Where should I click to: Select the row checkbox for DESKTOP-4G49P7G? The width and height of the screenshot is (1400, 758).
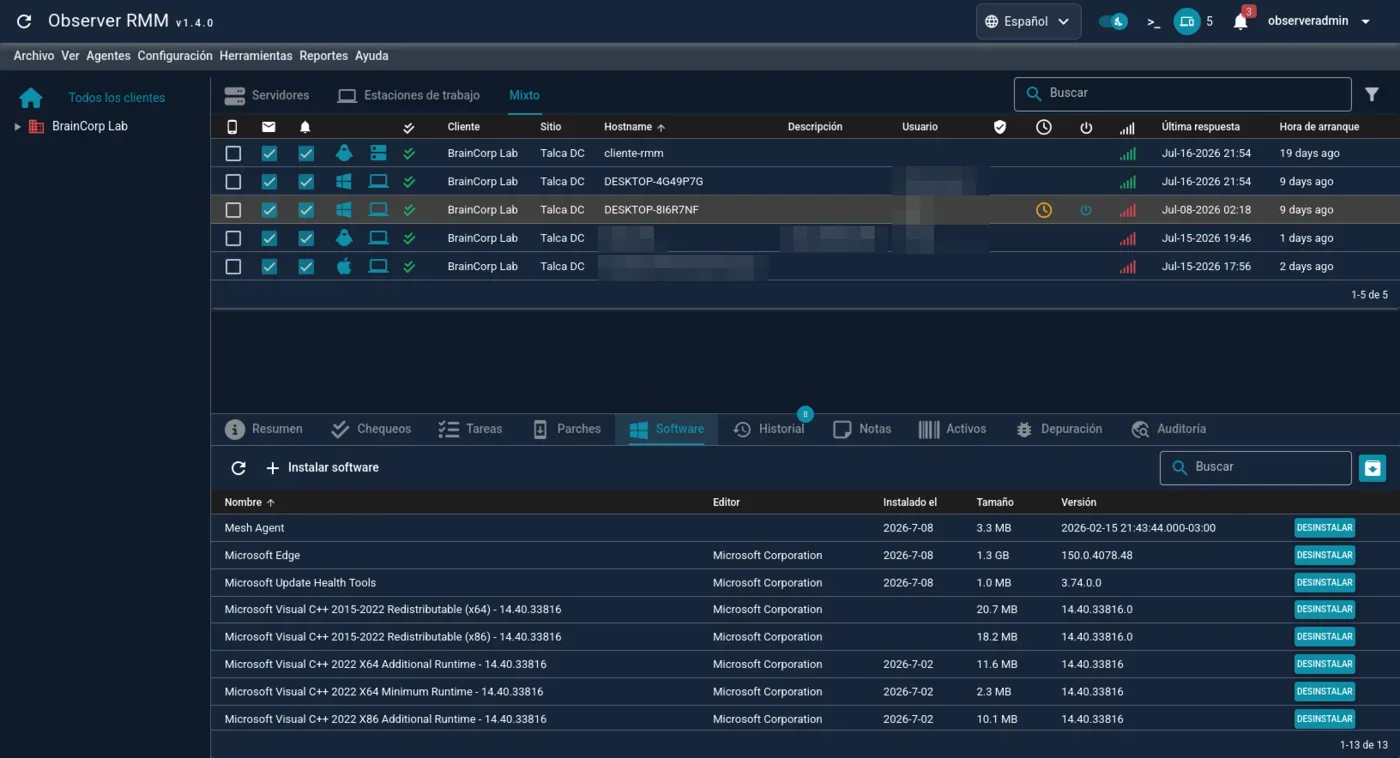pyautogui.click(x=233, y=182)
